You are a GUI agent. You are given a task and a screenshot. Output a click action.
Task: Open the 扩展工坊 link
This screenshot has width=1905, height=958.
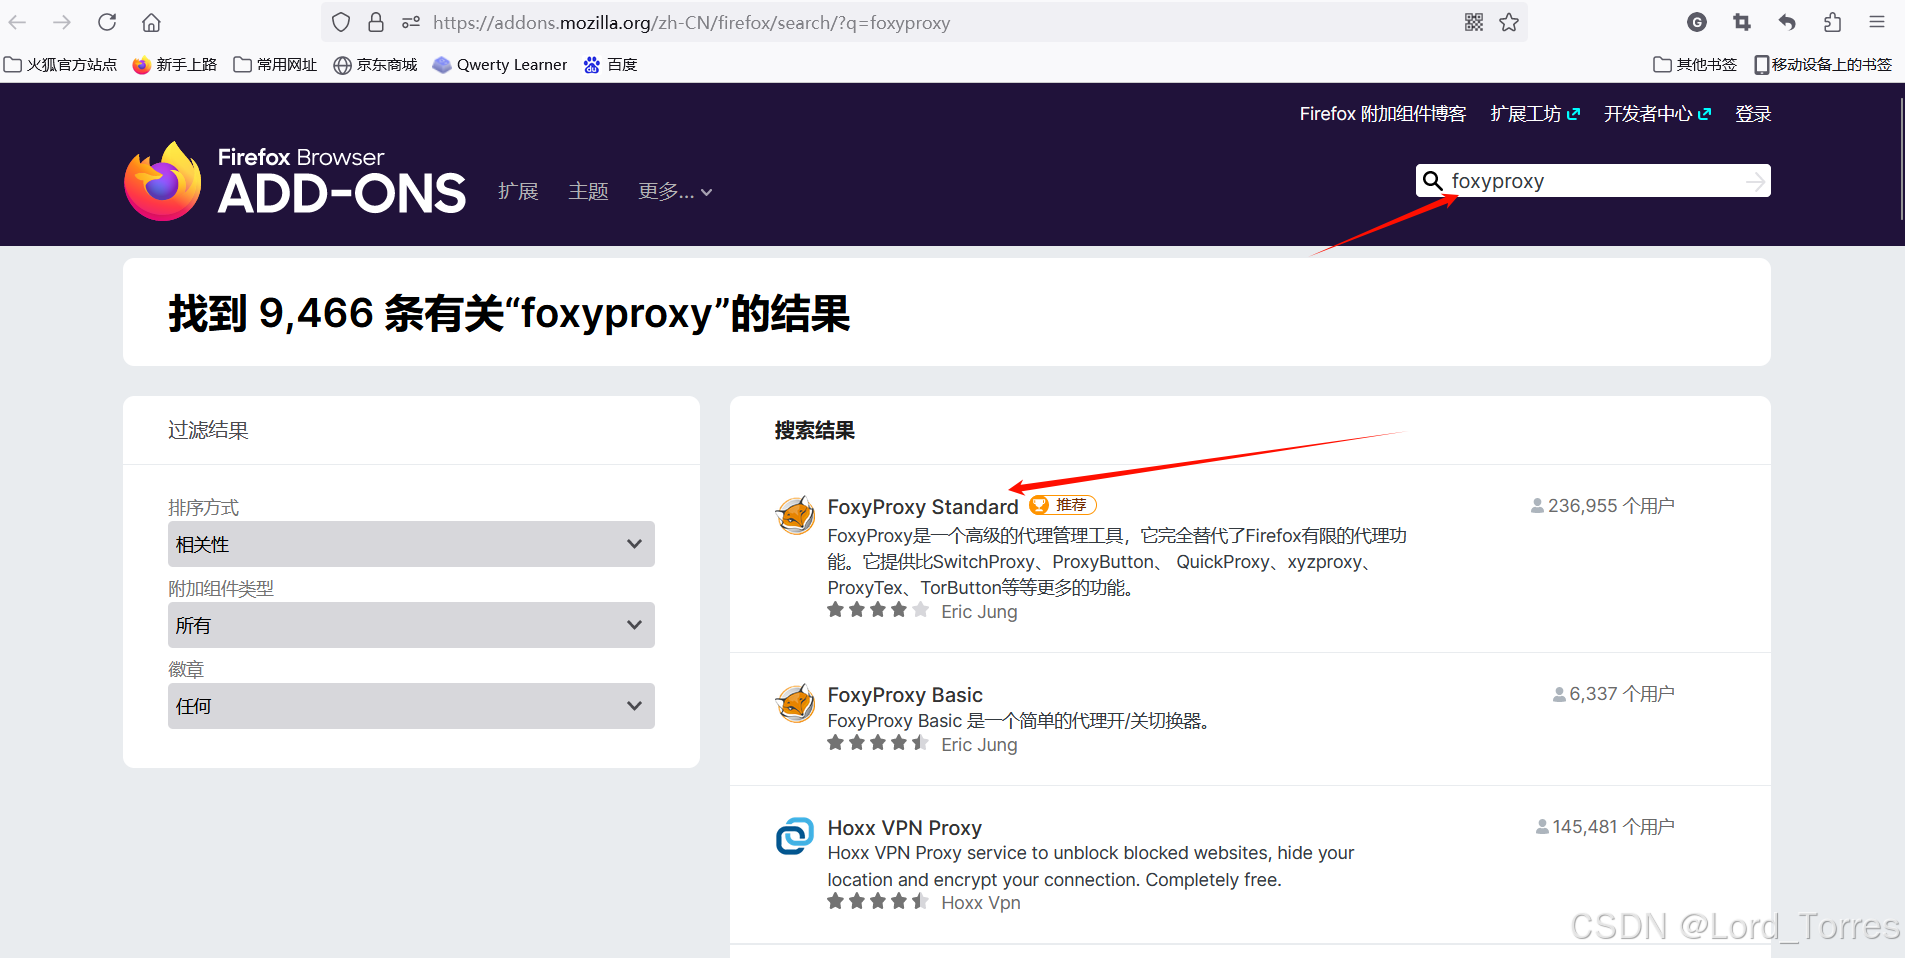(1535, 114)
